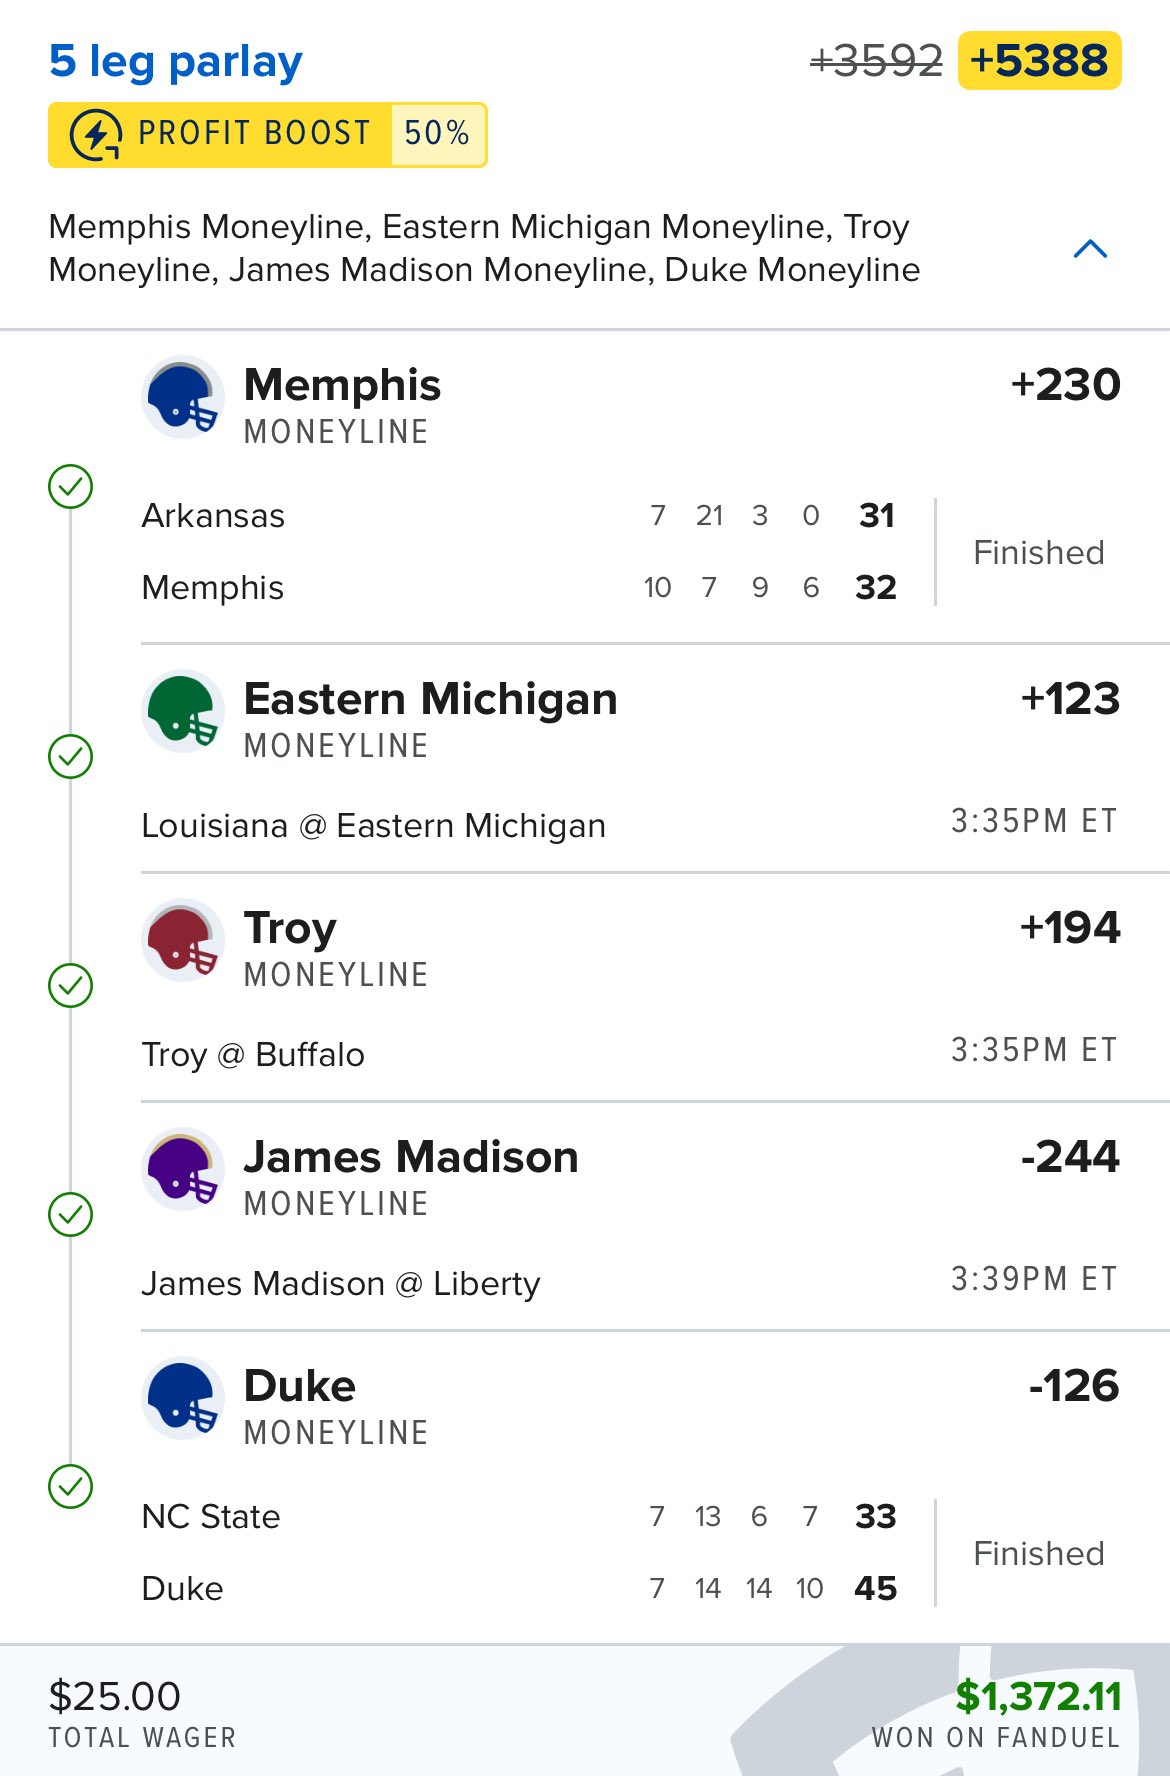
Task: Open the Troy @ Buffalo matchup
Action: pos(253,1055)
